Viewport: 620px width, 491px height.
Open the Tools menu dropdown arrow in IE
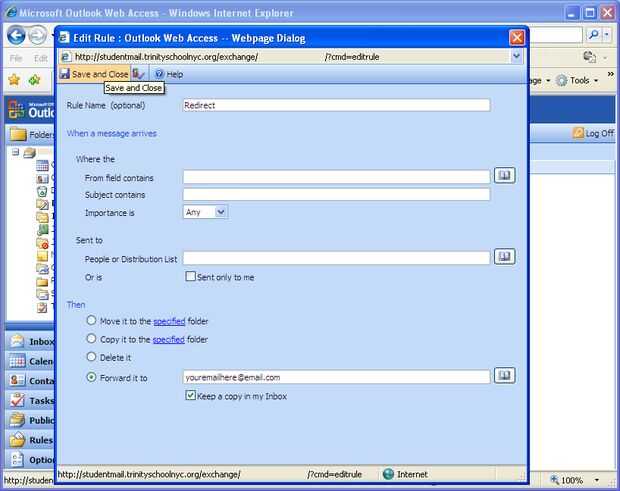pyautogui.click(x=596, y=81)
